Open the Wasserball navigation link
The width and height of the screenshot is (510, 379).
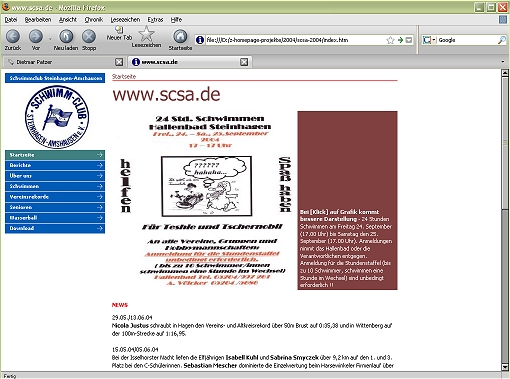(55, 218)
